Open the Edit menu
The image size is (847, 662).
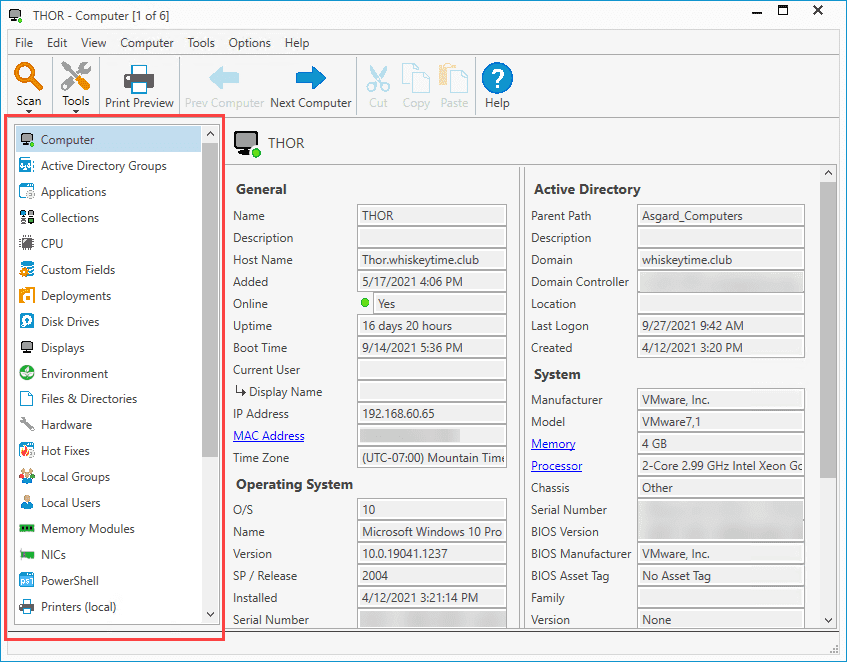tap(57, 43)
